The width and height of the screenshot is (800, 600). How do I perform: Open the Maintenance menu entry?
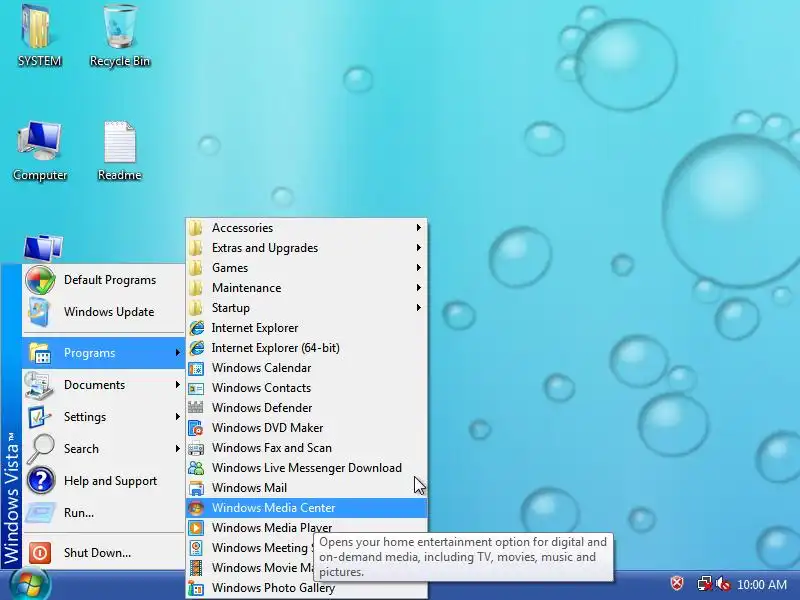coord(307,288)
